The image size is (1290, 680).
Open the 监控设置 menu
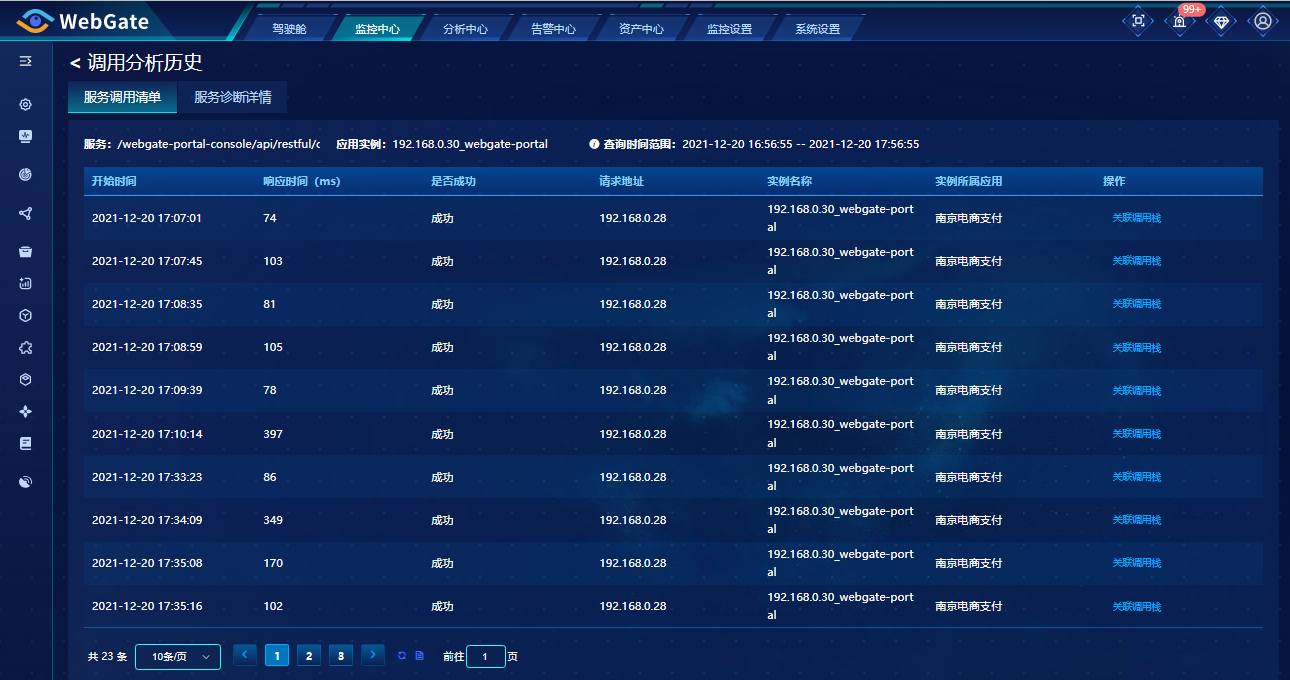tap(729, 29)
